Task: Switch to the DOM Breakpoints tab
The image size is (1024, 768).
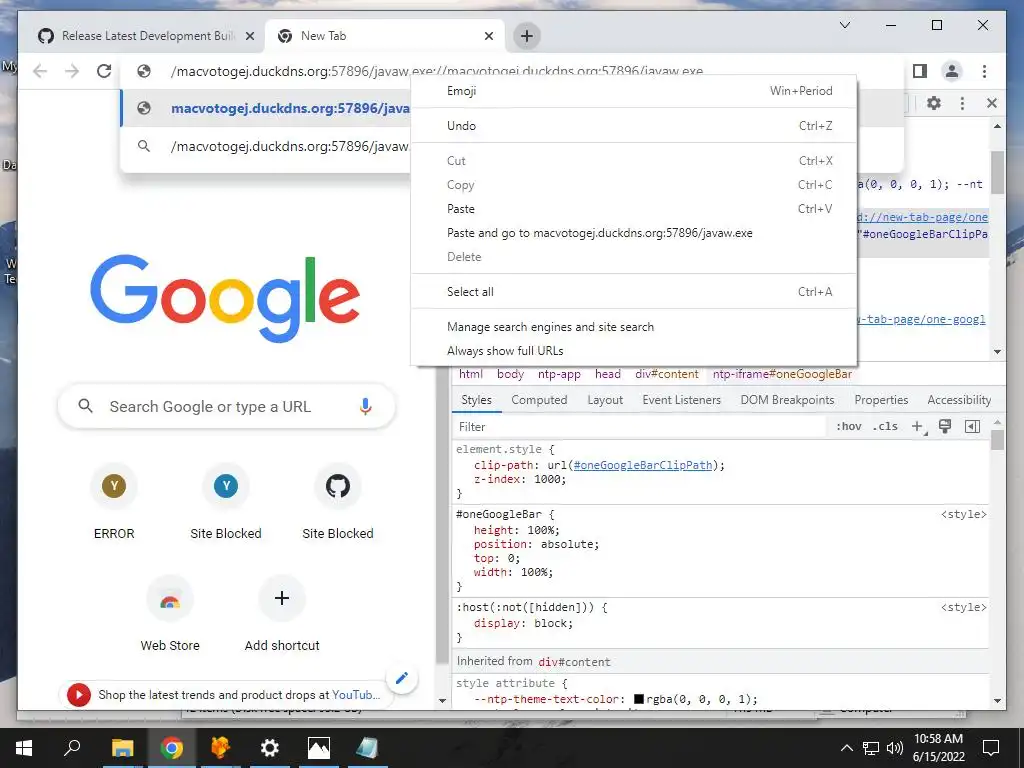Action: point(787,400)
